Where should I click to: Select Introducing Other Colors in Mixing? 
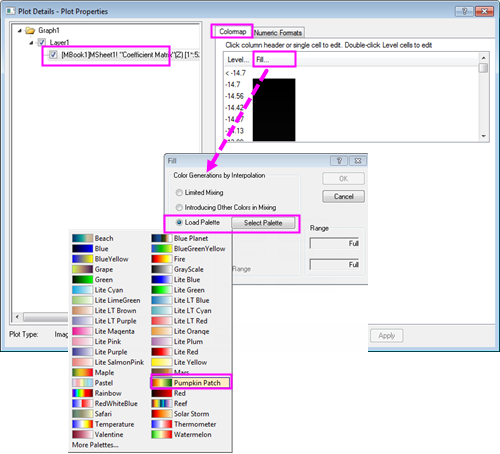point(179,207)
